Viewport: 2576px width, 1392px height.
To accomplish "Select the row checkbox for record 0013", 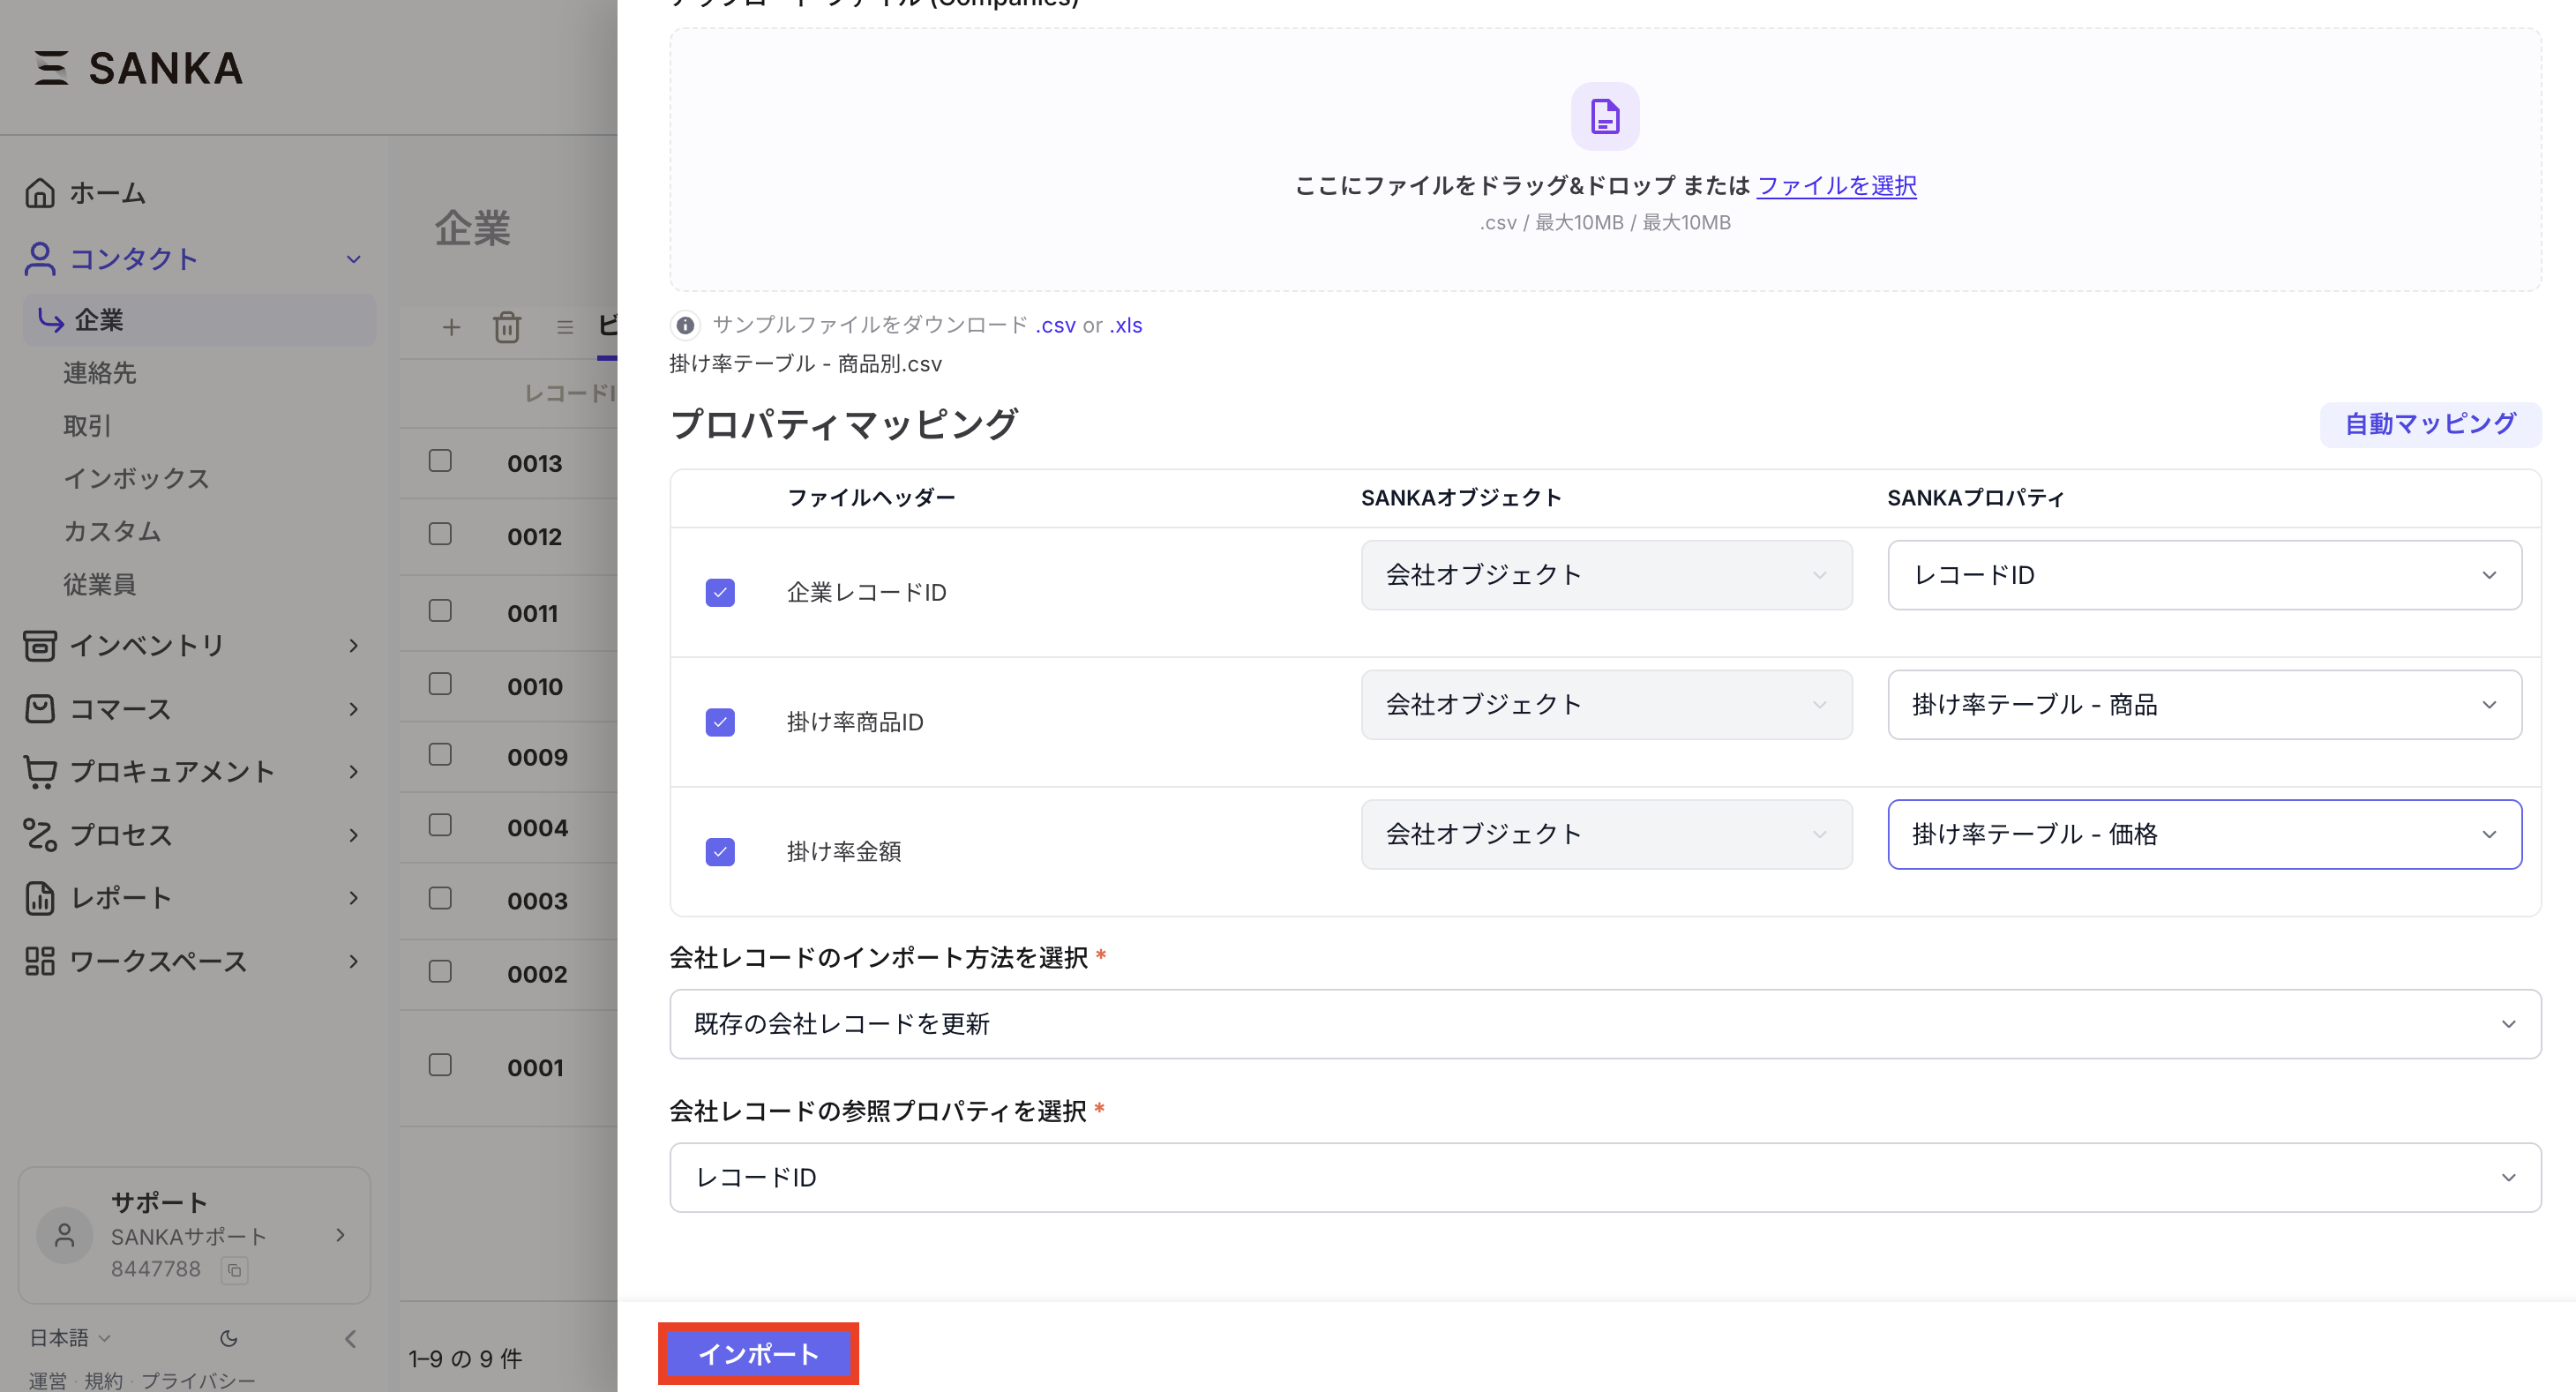I will tap(440, 461).
